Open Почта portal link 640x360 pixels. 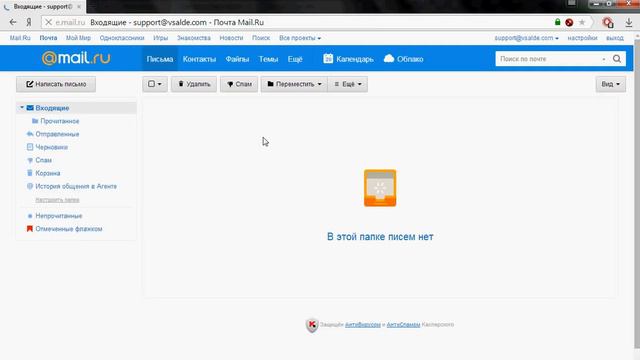(x=48, y=38)
